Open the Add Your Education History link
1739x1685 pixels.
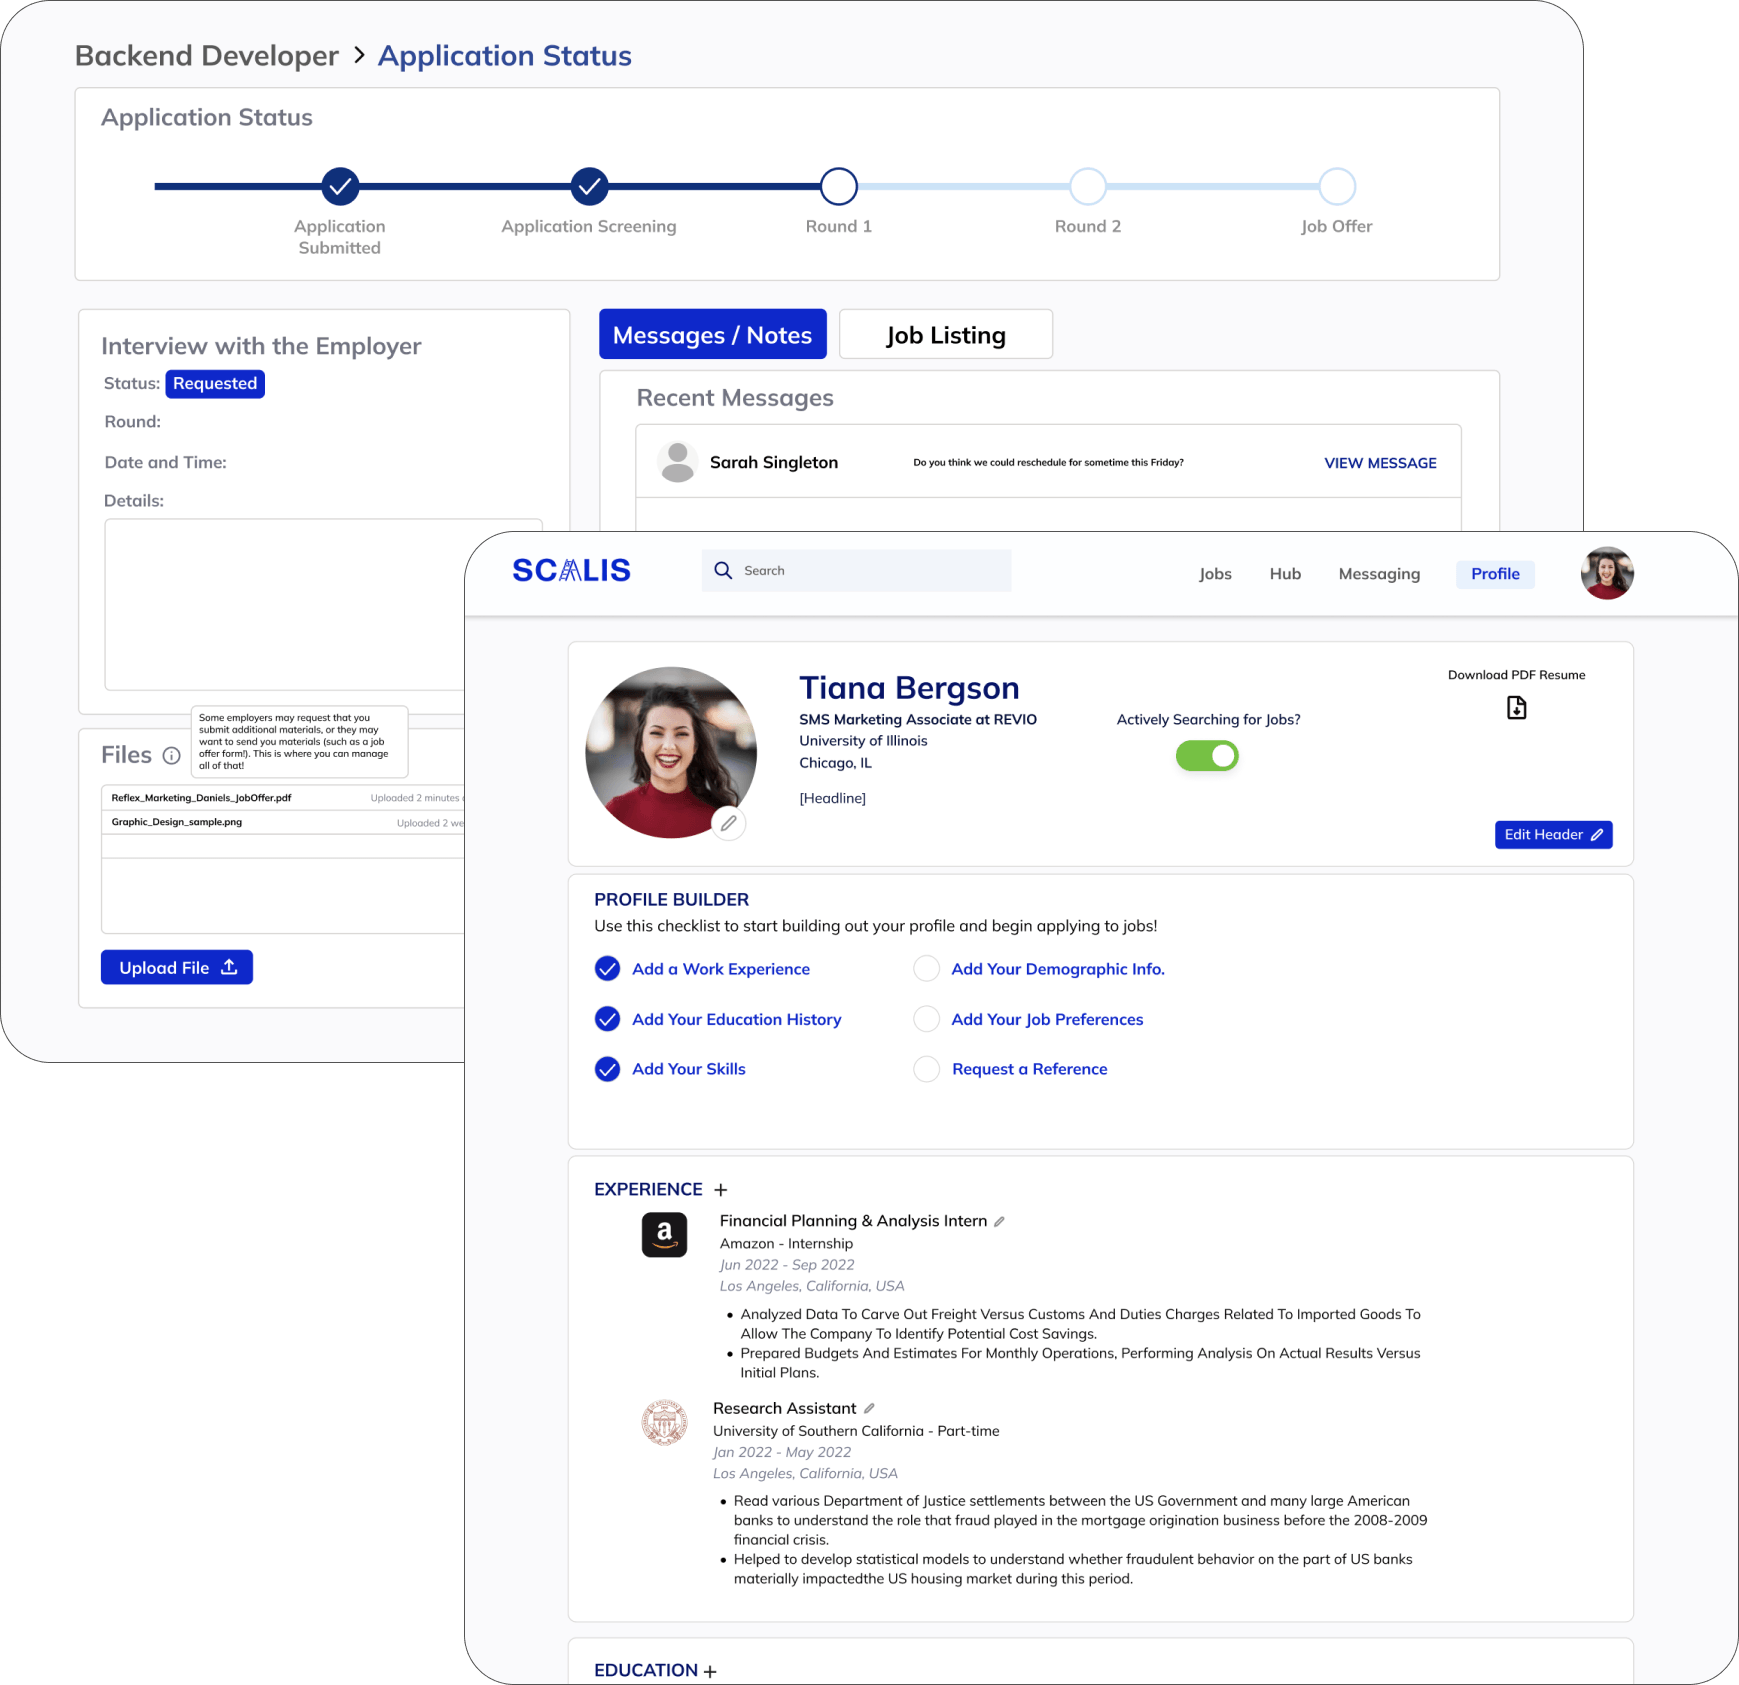(737, 1019)
